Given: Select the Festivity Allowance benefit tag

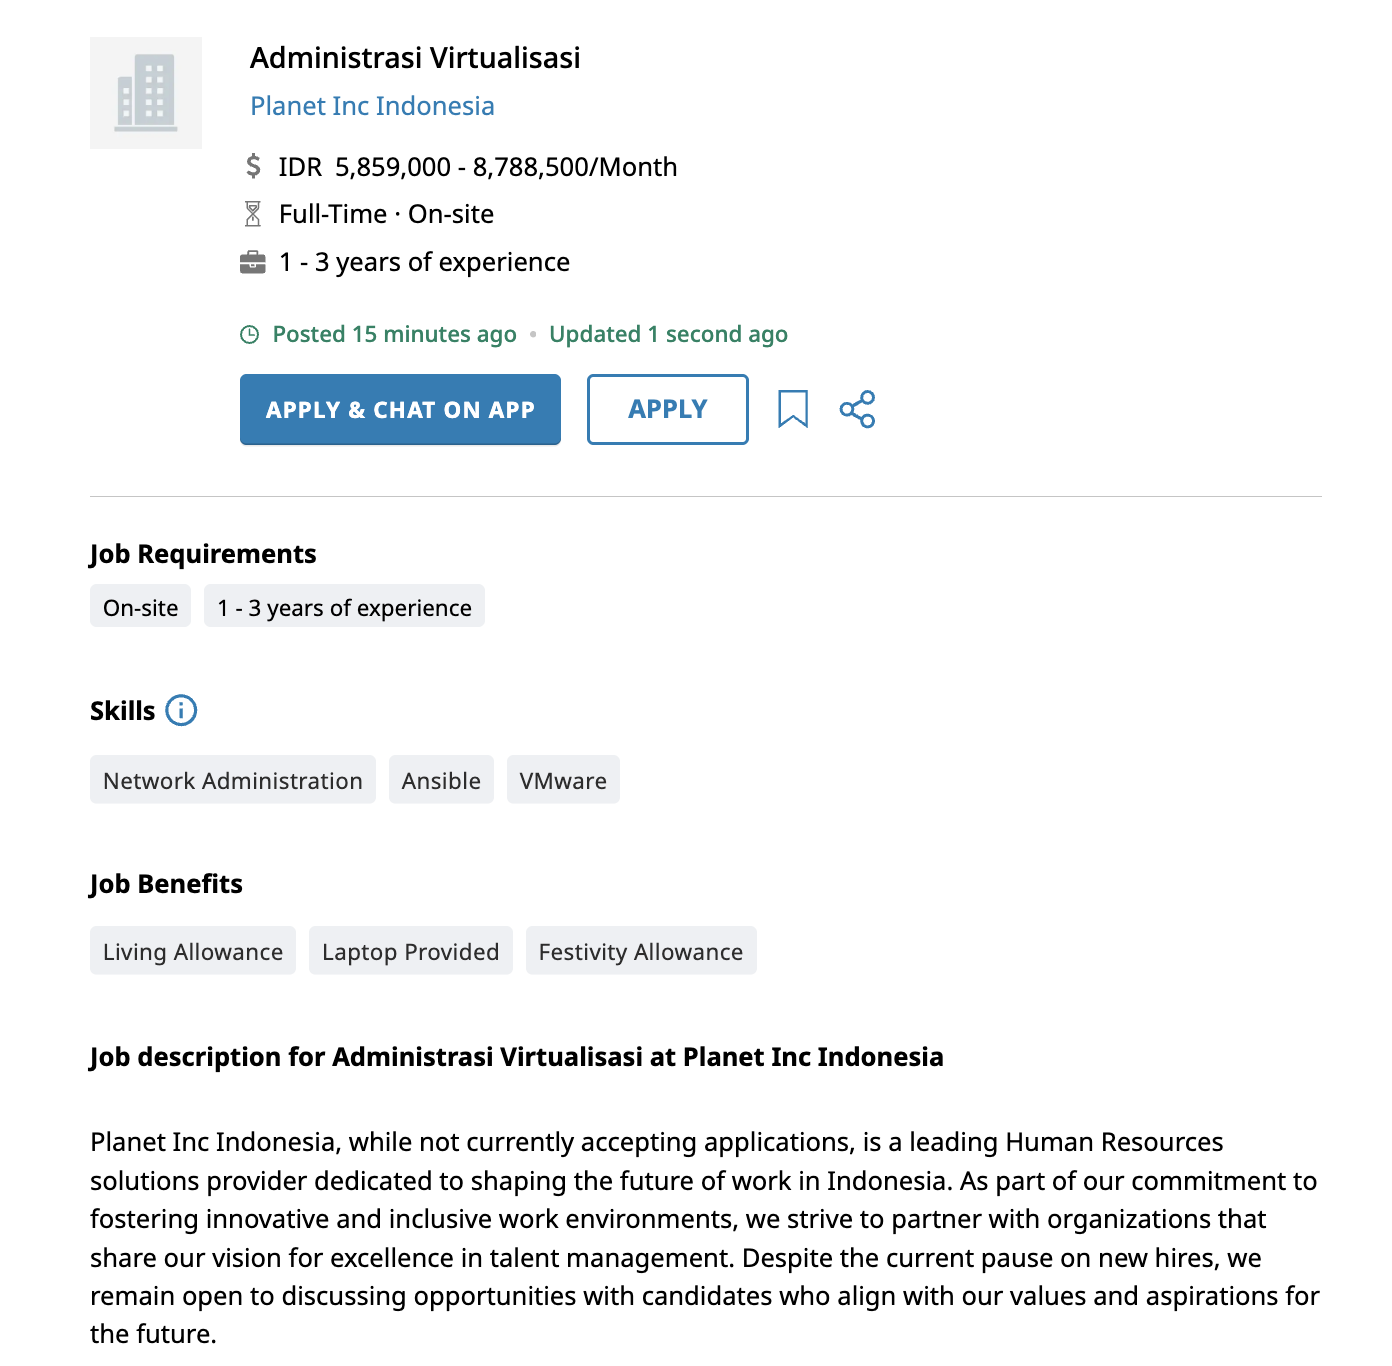Looking at the screenshot, I should pos(641,951).
